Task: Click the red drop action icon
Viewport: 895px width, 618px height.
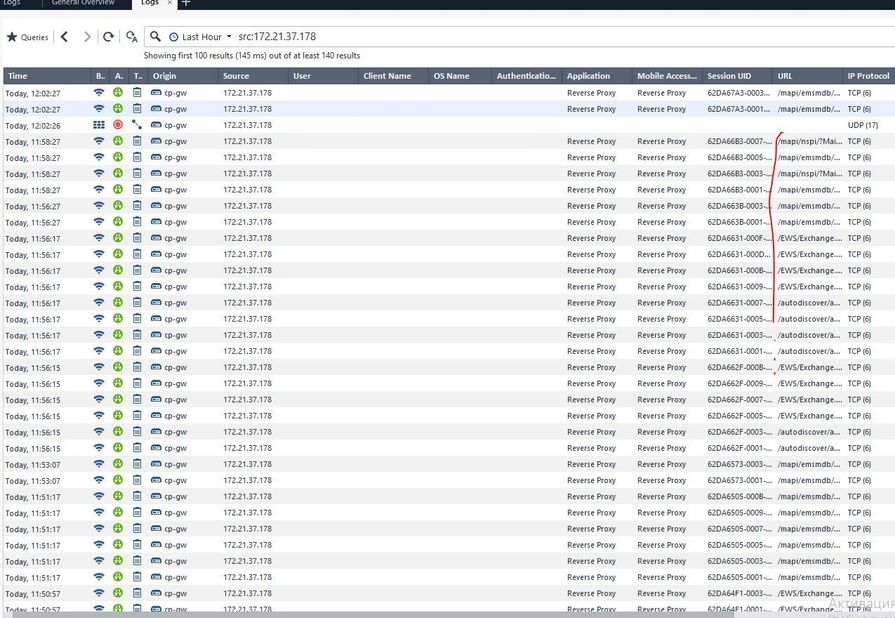Action: click(118, 125)
